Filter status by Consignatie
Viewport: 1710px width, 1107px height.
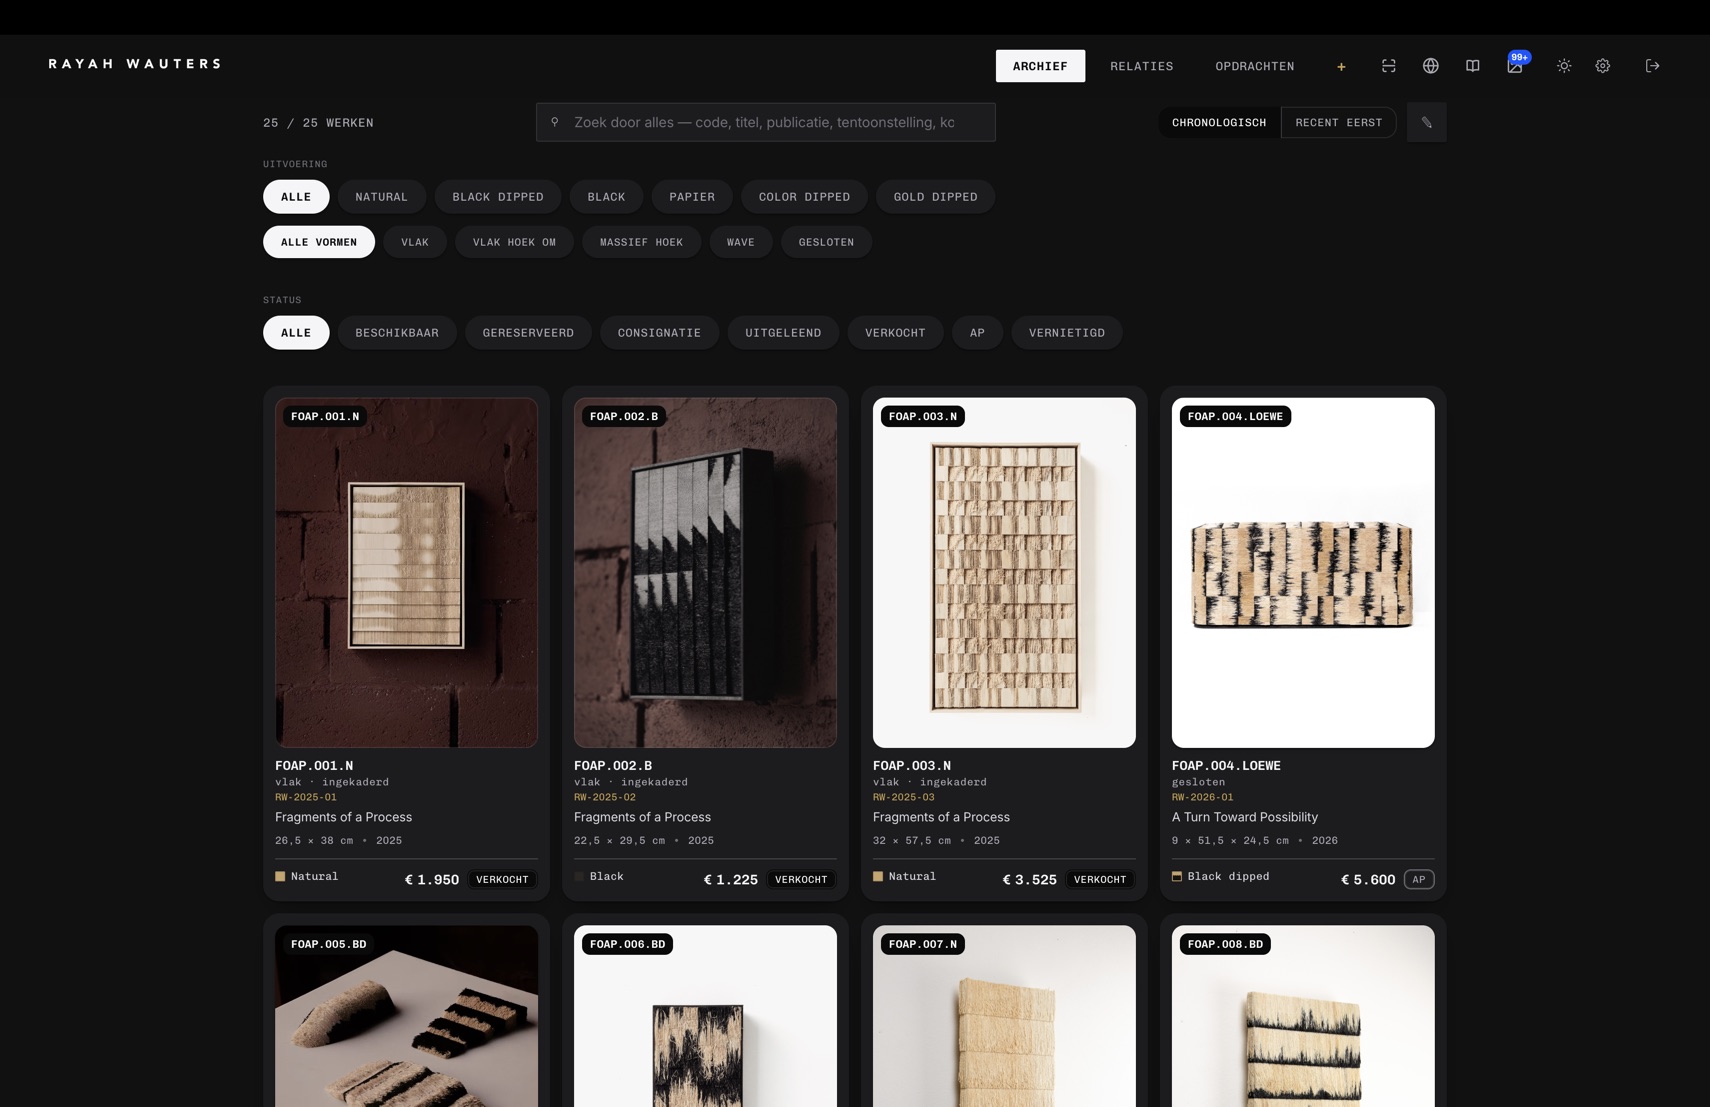pos(659,333)
